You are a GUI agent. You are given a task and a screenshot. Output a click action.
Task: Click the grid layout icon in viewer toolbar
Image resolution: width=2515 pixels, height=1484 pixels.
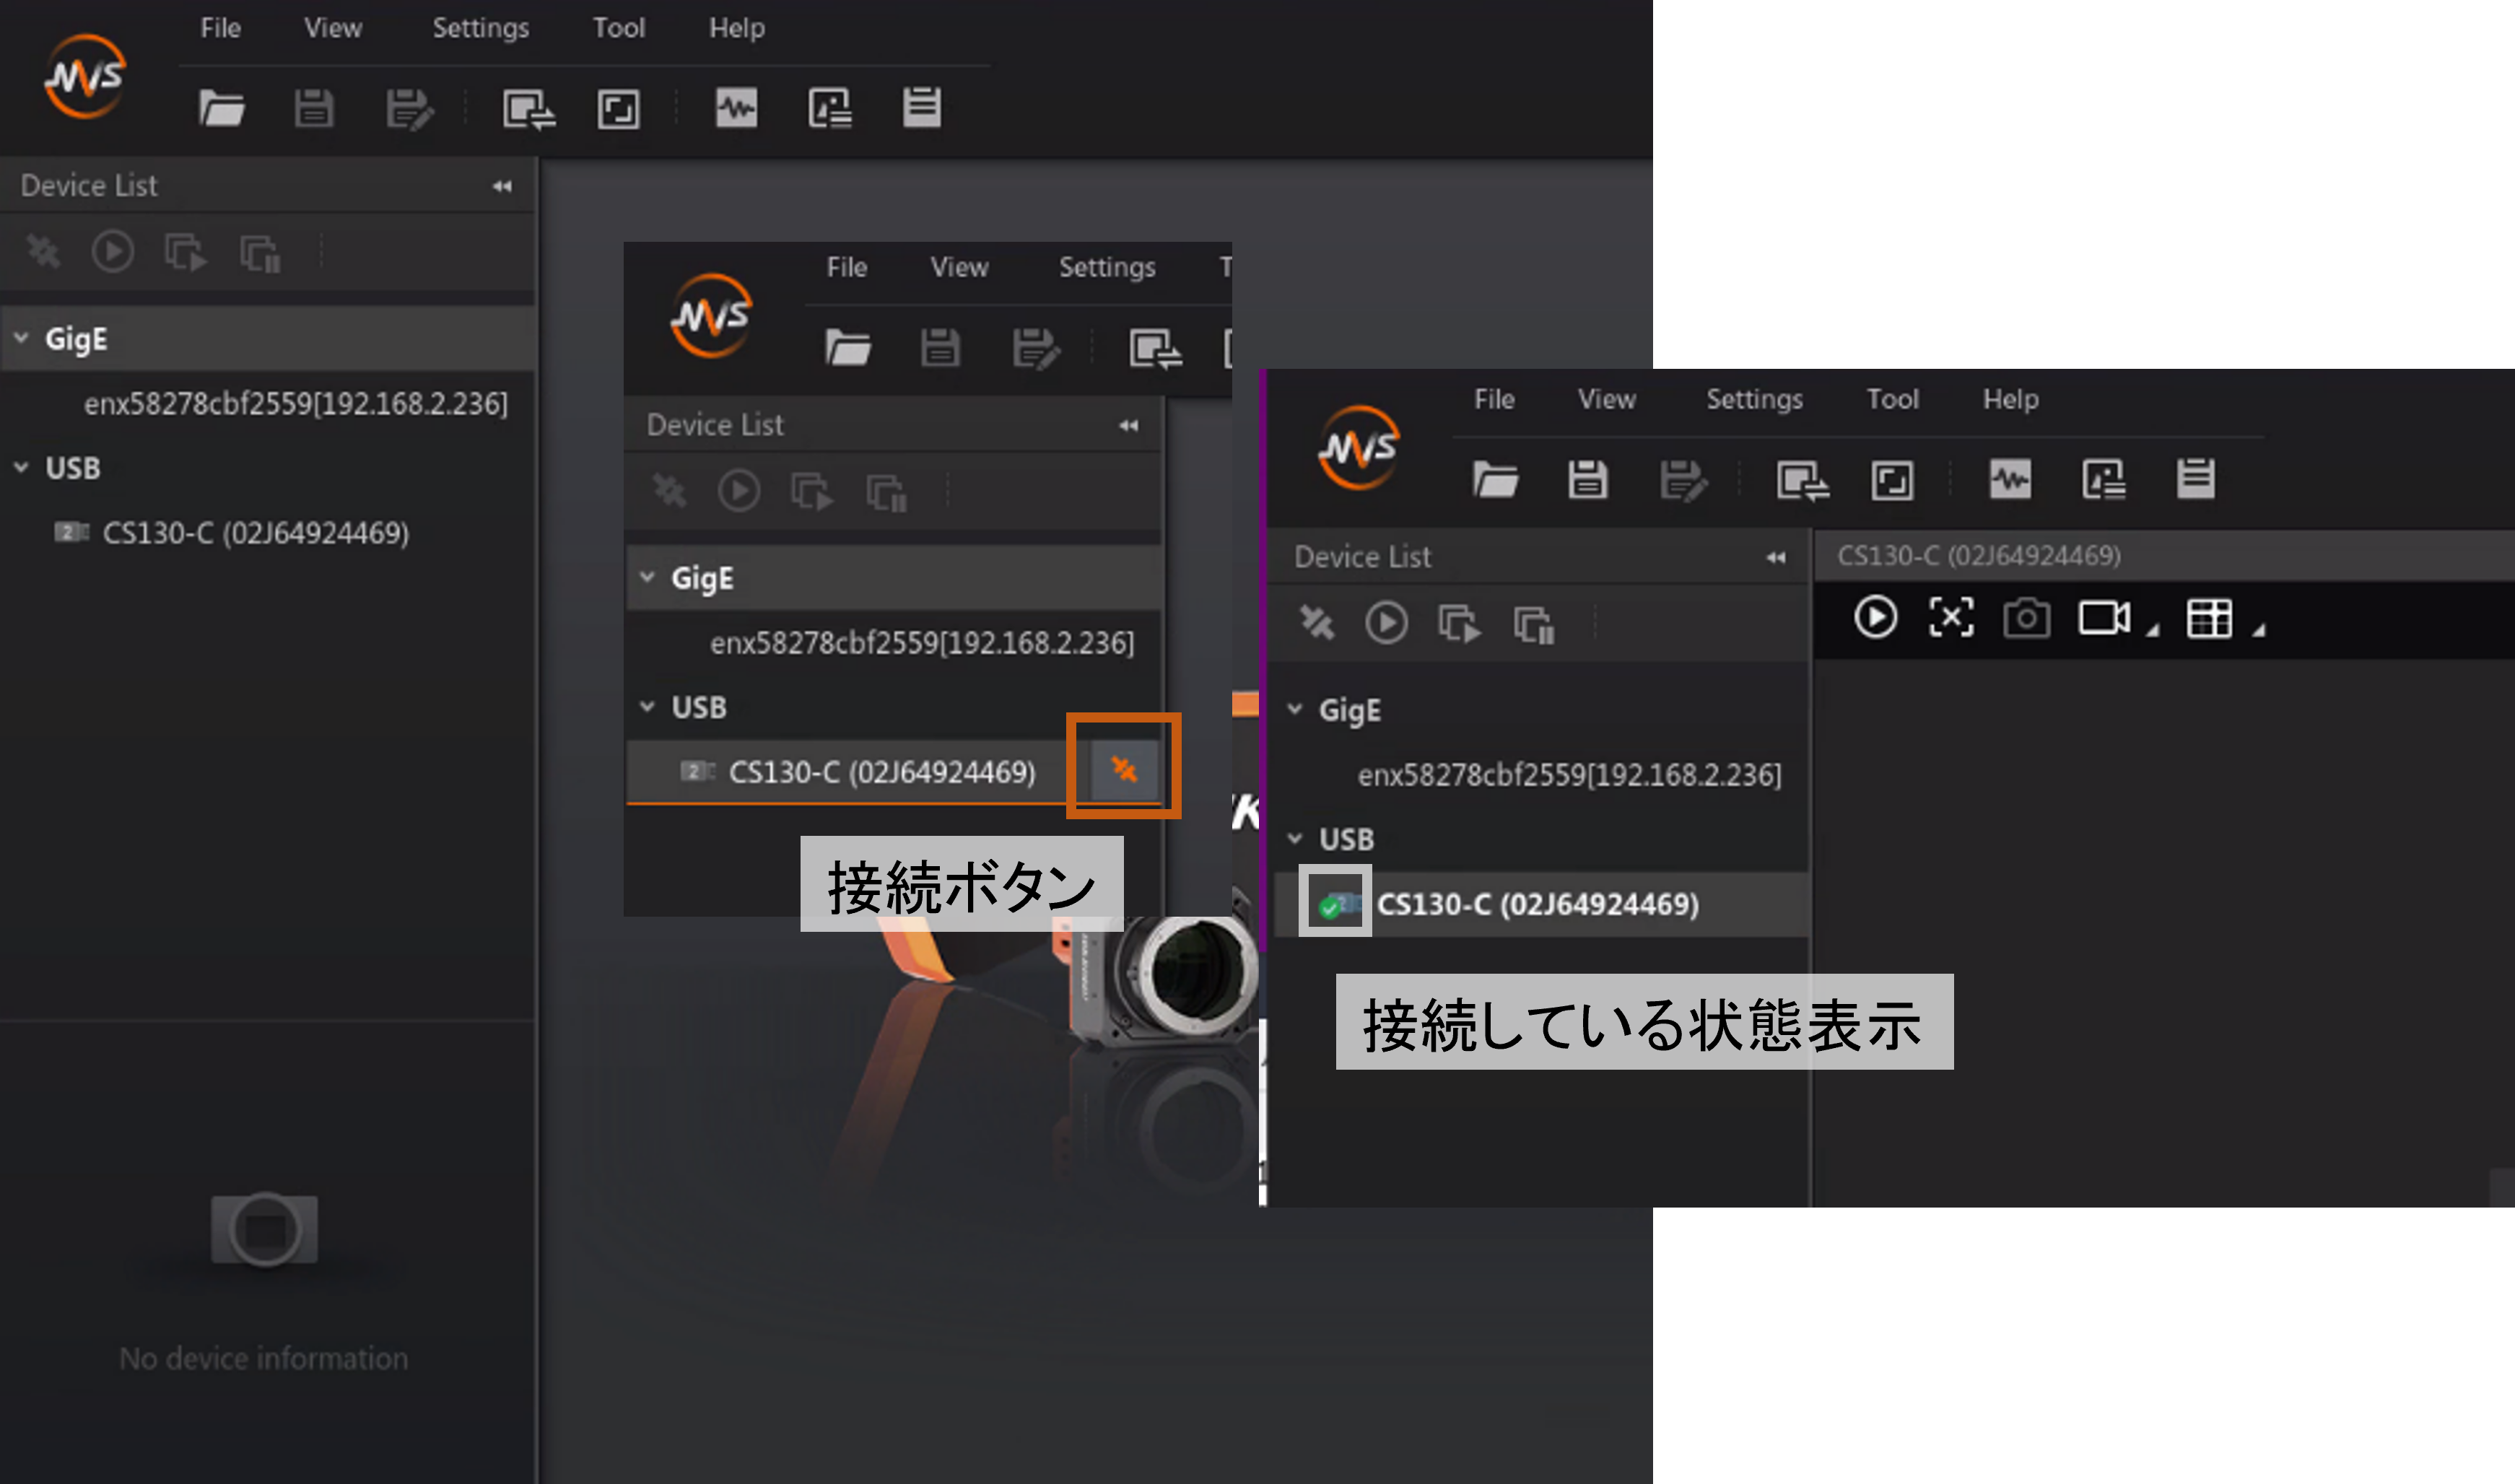tap(2209, 618)
